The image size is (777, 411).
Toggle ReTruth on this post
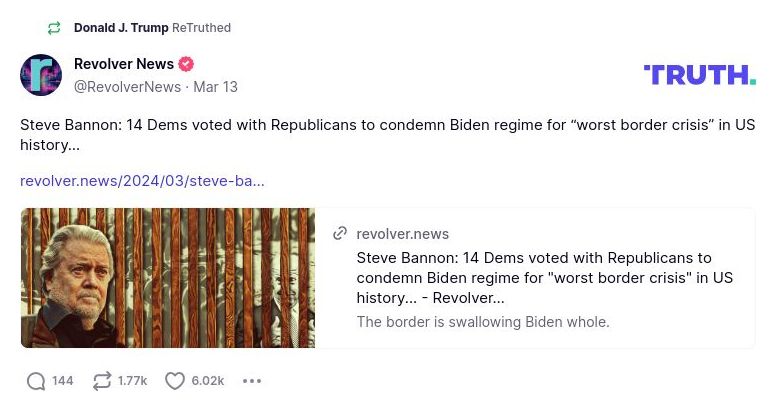(101, 381)
